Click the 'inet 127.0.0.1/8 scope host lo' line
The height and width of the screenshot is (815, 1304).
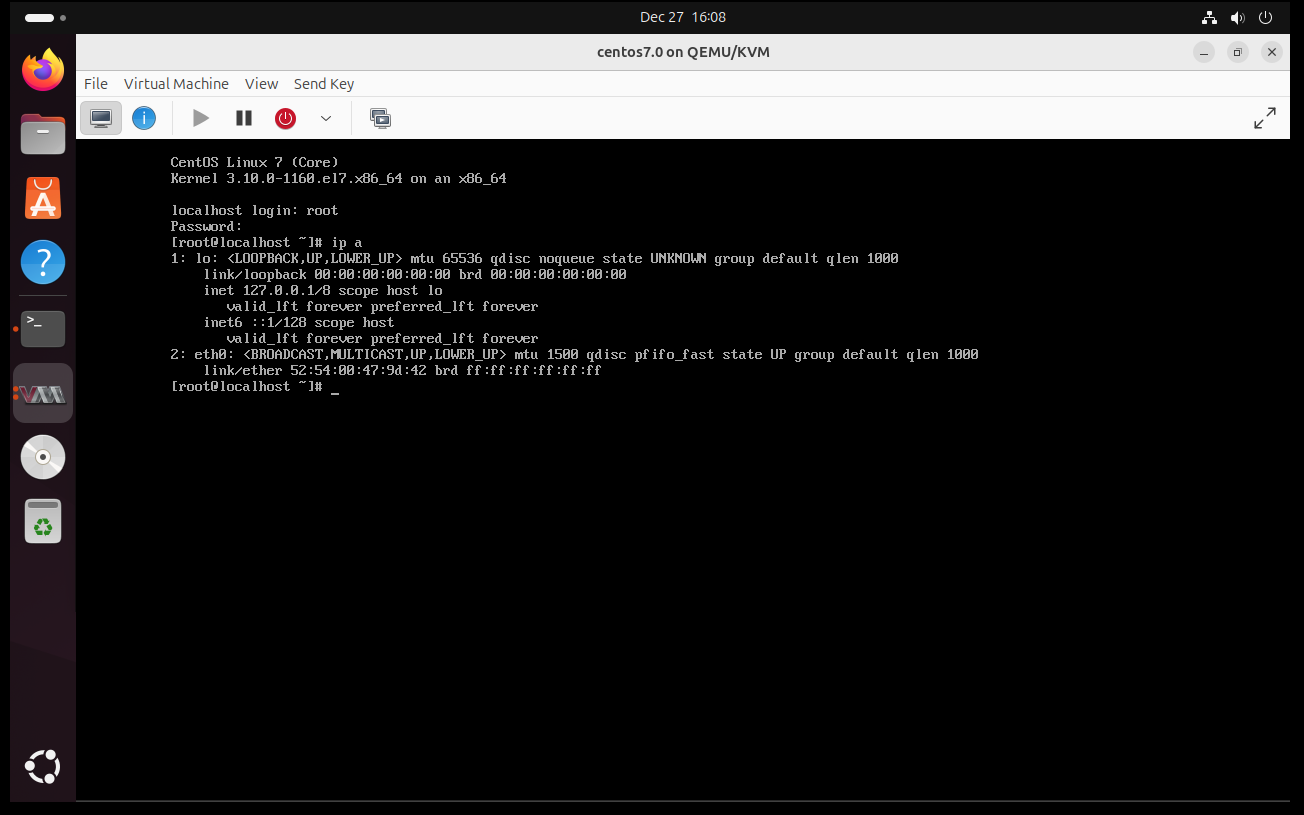323,290
